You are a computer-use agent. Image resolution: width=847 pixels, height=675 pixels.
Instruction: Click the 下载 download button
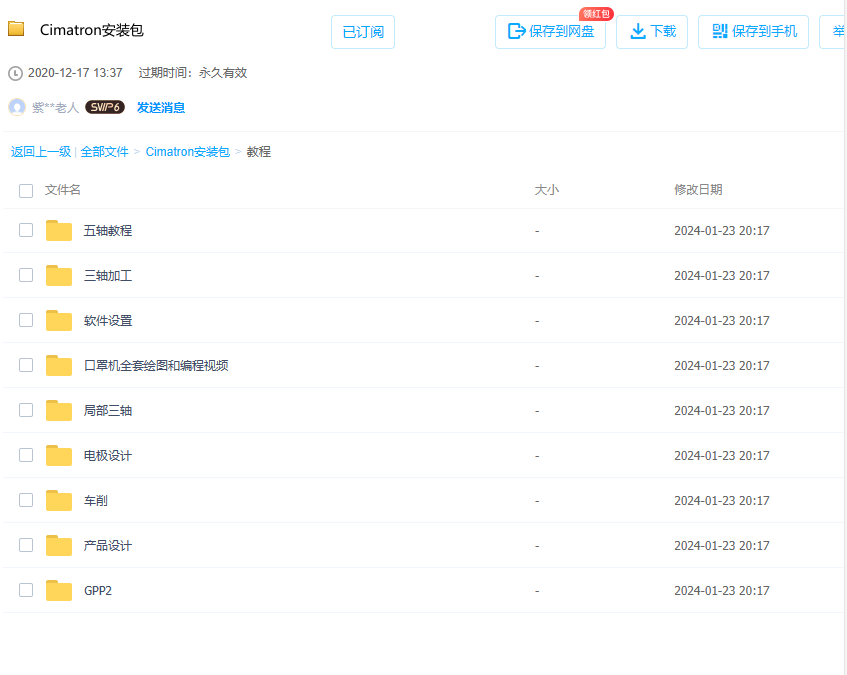click(652, 32)
